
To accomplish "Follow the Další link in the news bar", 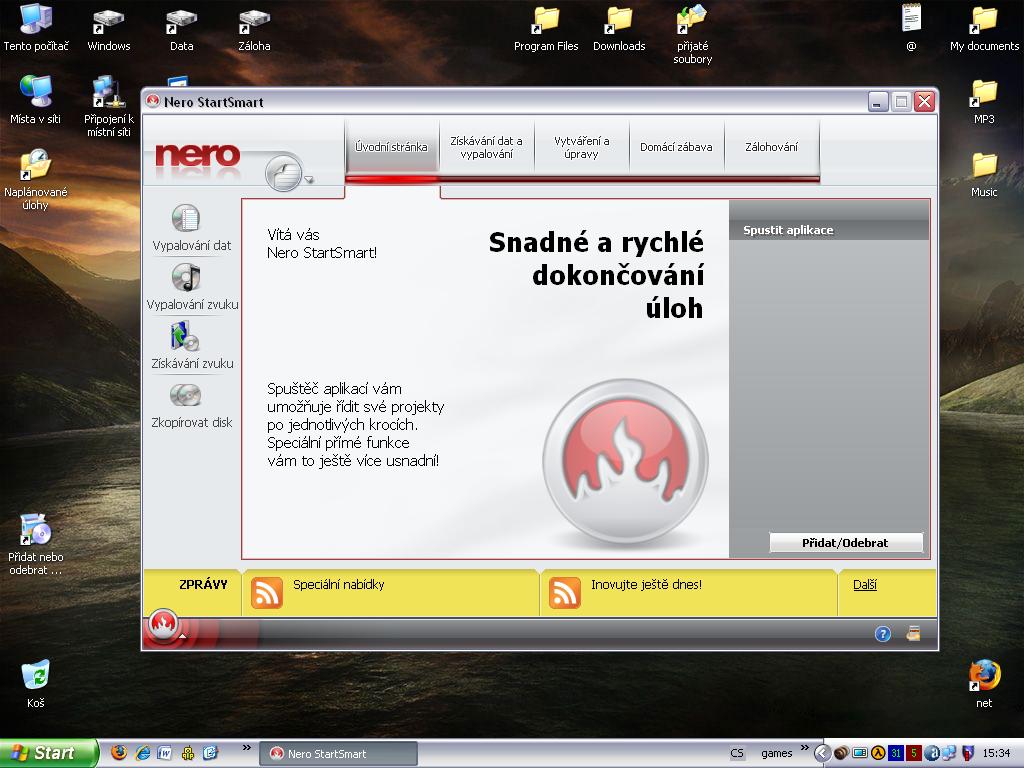I will click(865, 584).
